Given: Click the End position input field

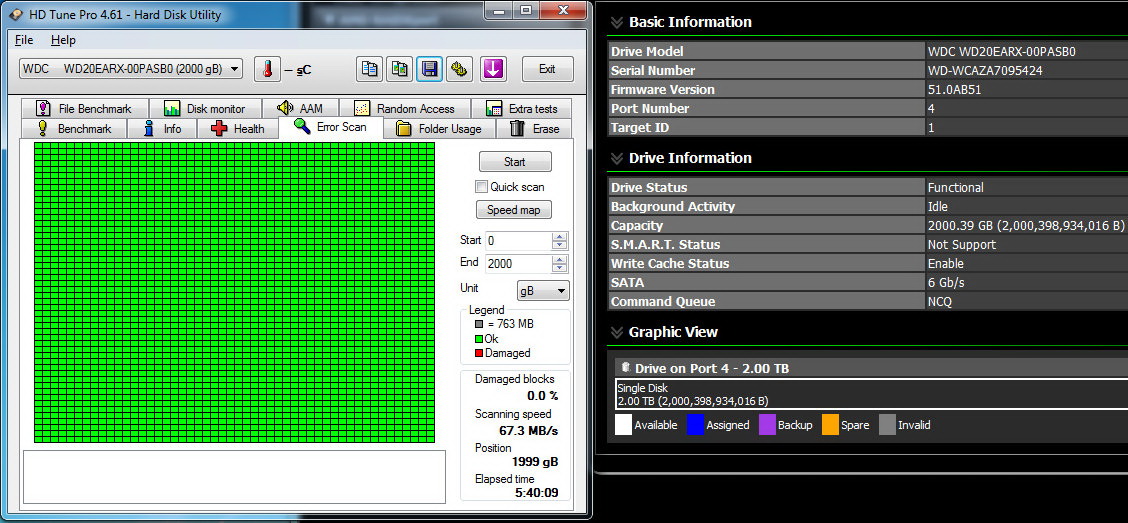Looking at the screenshot, I should point(519,264).
